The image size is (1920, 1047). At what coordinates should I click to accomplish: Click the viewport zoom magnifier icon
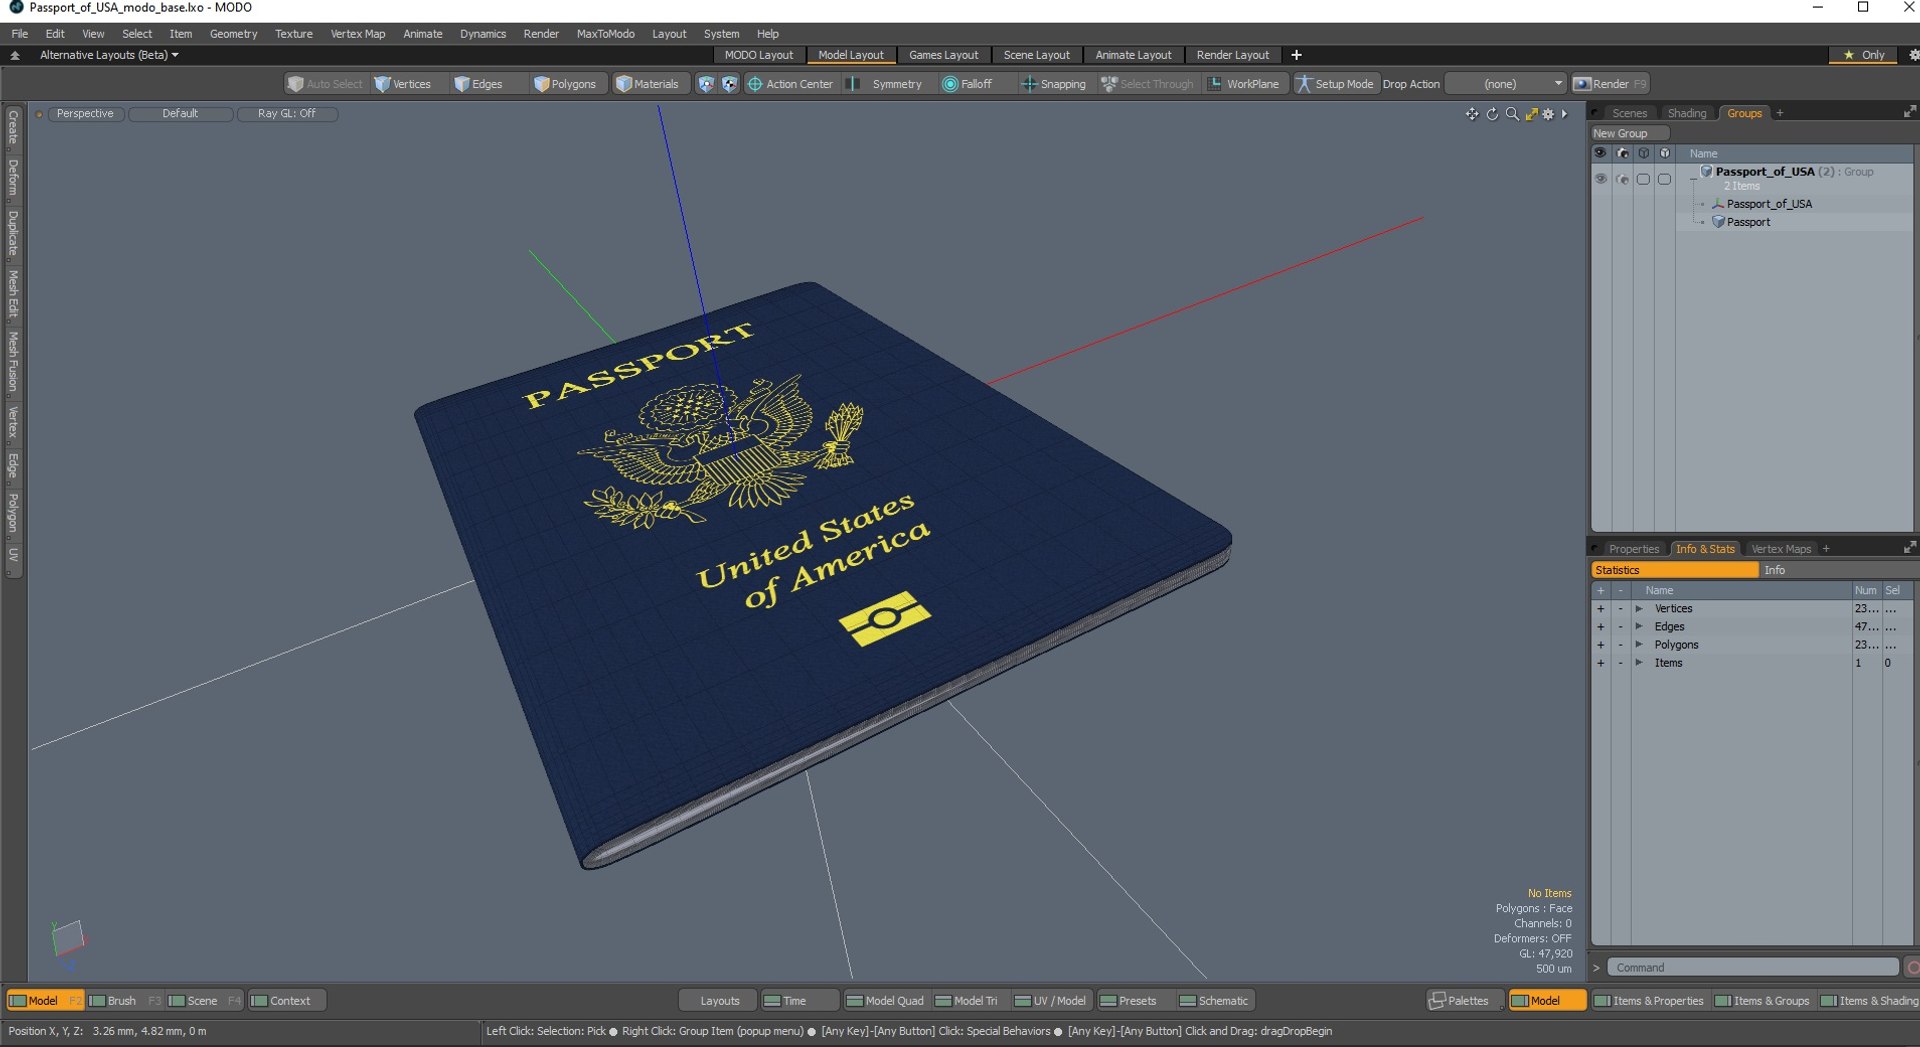1512,114
